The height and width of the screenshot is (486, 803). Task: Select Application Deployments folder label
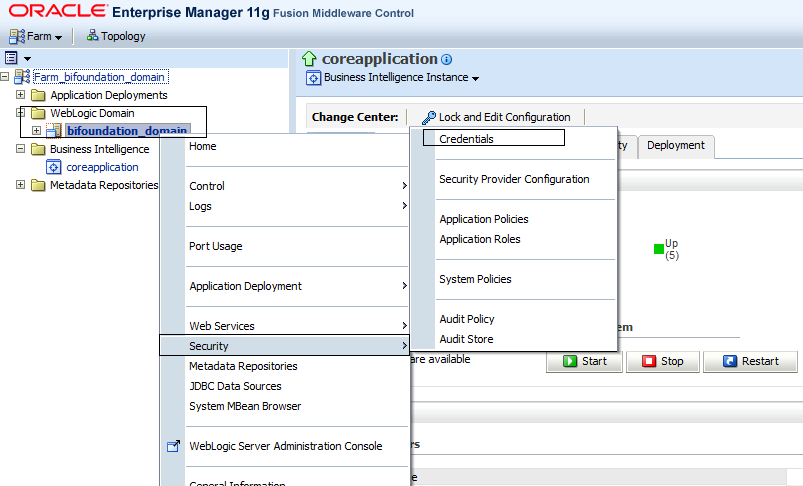click(x=109, y=95)
